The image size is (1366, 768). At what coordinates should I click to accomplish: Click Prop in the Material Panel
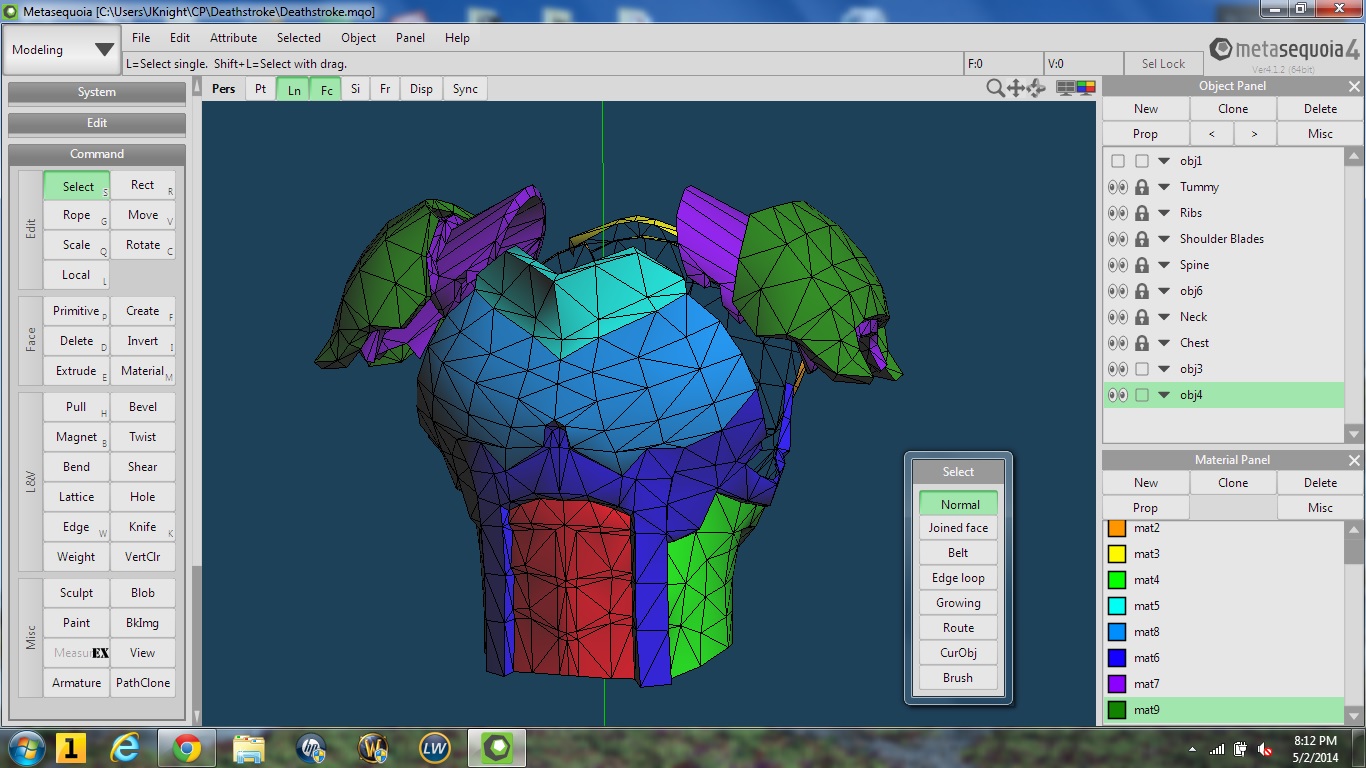(1146, 508)
